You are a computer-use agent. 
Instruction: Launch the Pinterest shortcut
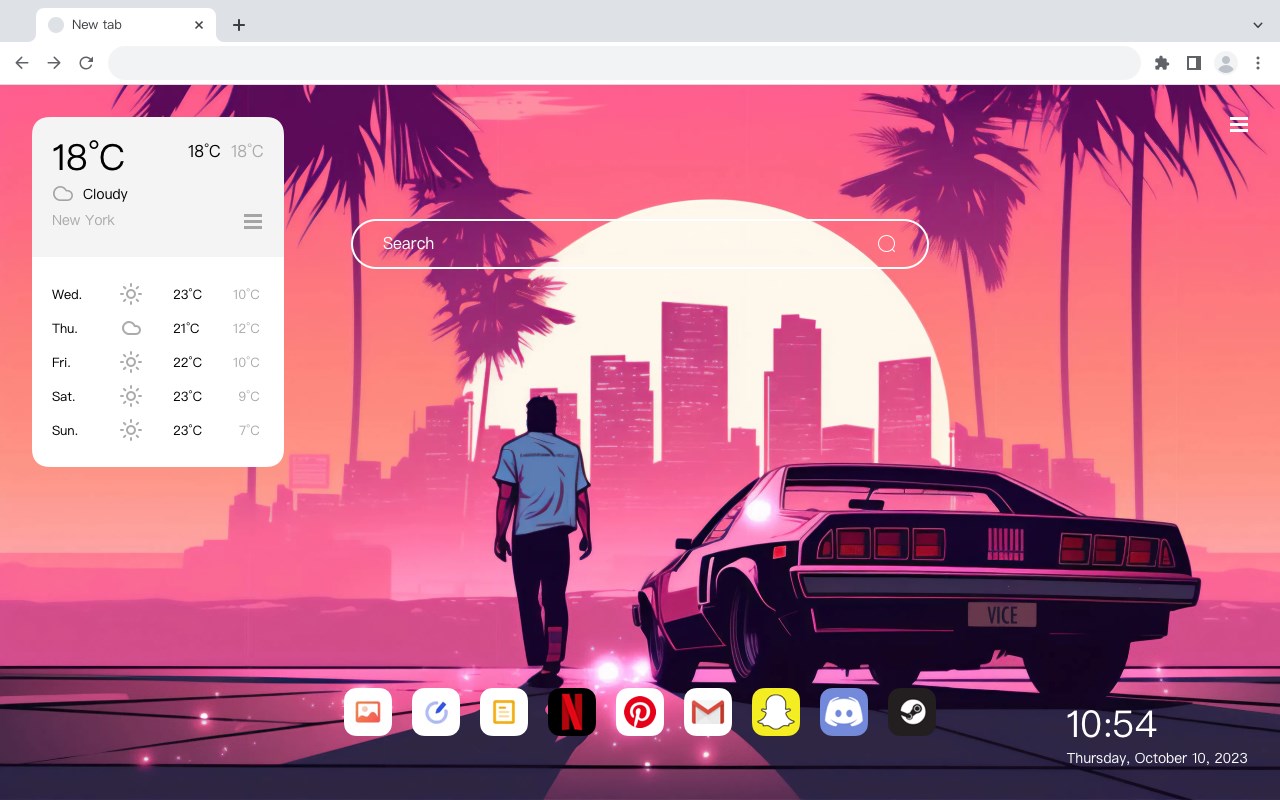point(640,712)
